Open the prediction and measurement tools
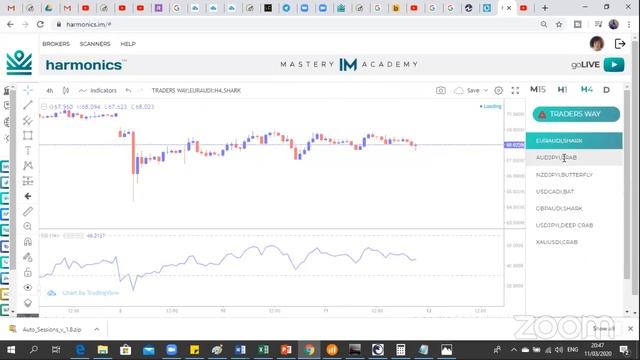Screen dimensions: 640x360 28,181
